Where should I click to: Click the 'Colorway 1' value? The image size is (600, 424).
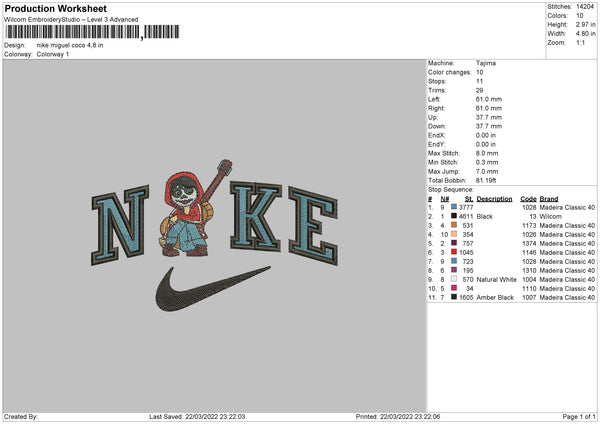(x=53, y=54)
